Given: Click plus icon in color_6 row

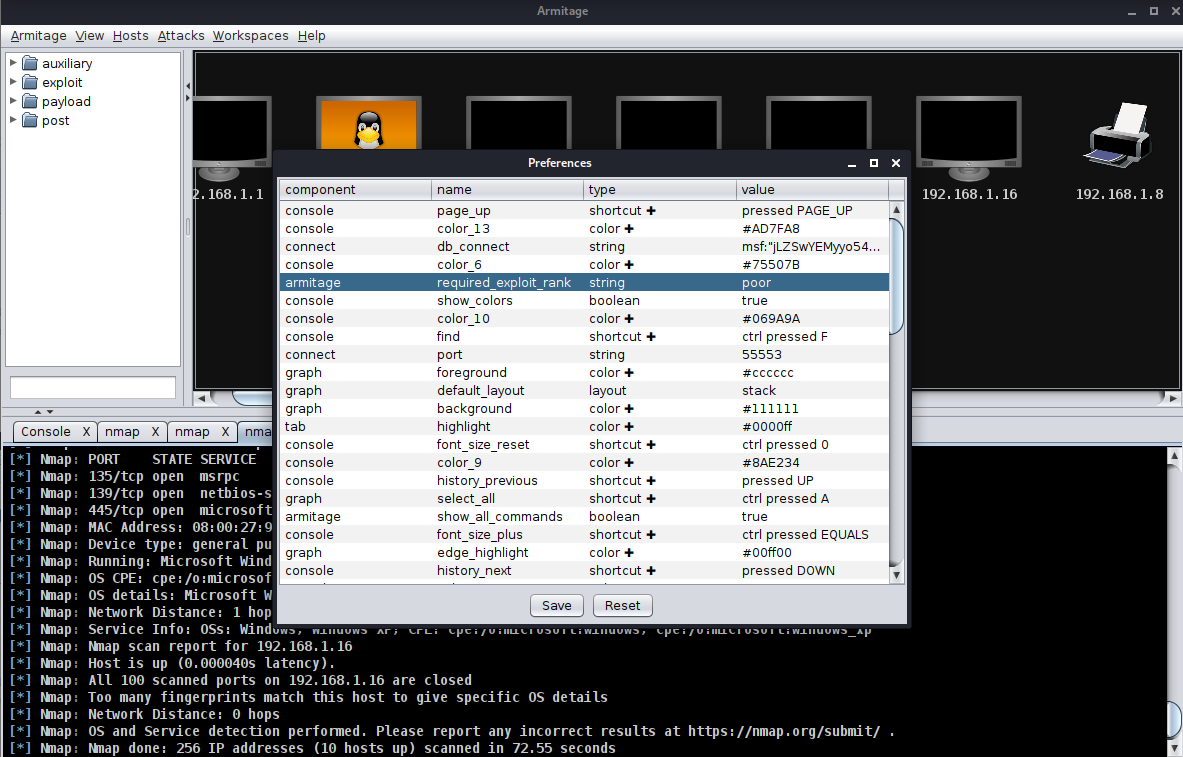Looking at the screenshot, I should coord(629,265).
